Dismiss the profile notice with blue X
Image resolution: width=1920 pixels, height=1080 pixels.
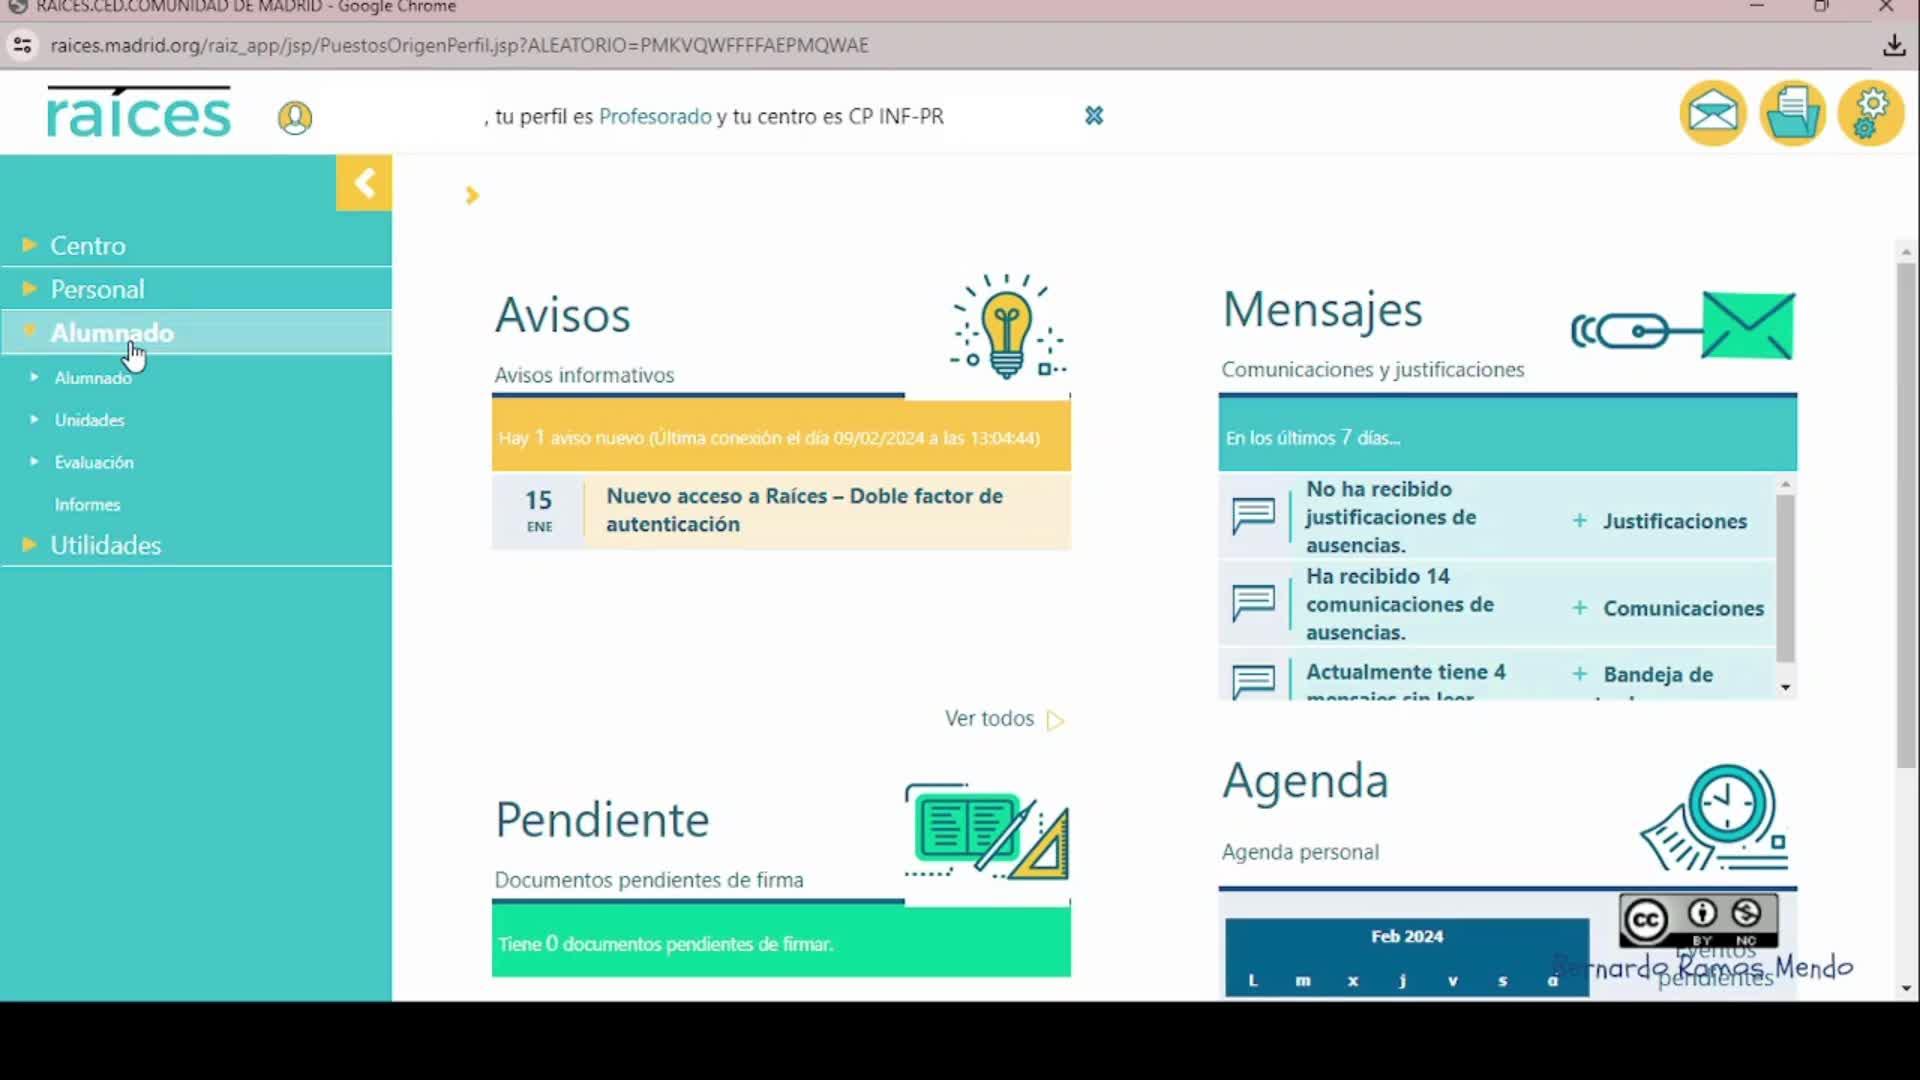click(1094, 116)
